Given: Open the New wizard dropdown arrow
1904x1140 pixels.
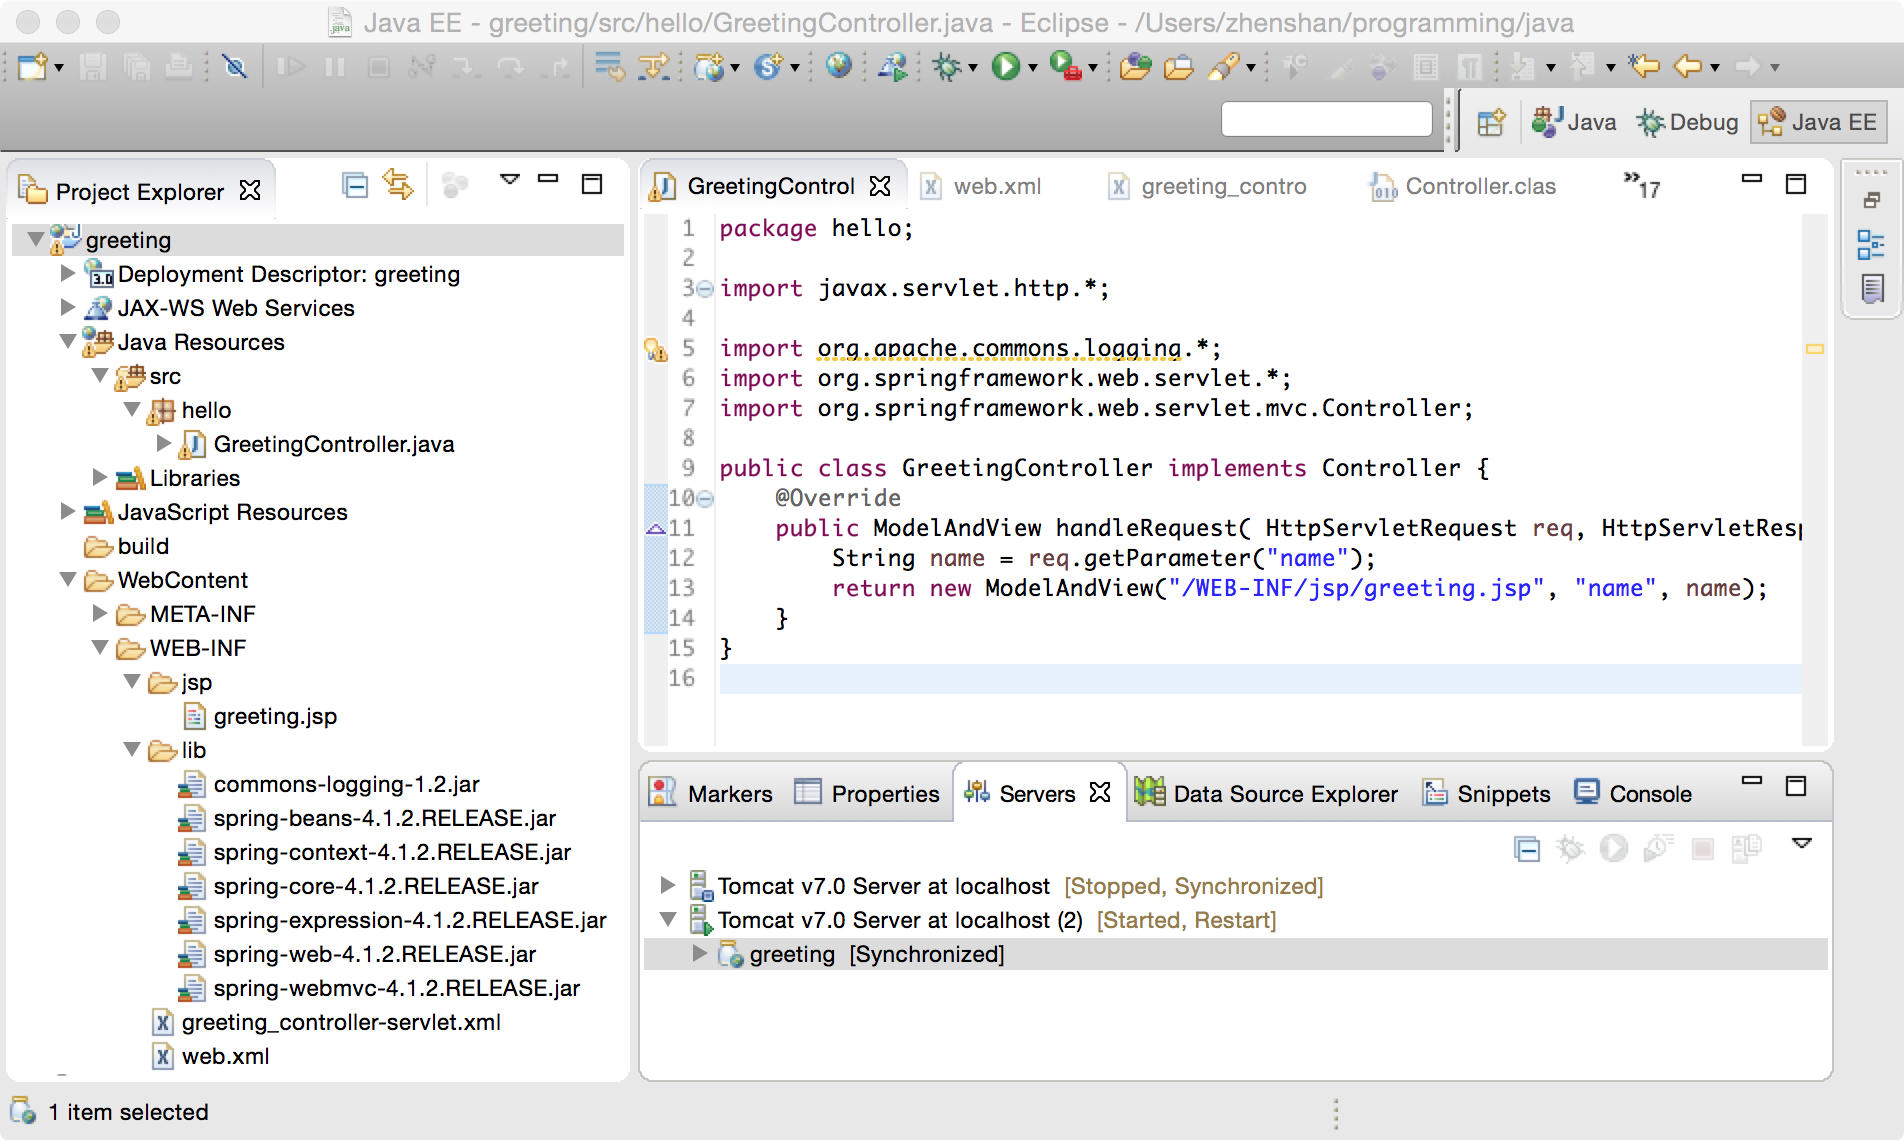Looking at the screenshot, I should pyautogui.click(x=59, y=68).
